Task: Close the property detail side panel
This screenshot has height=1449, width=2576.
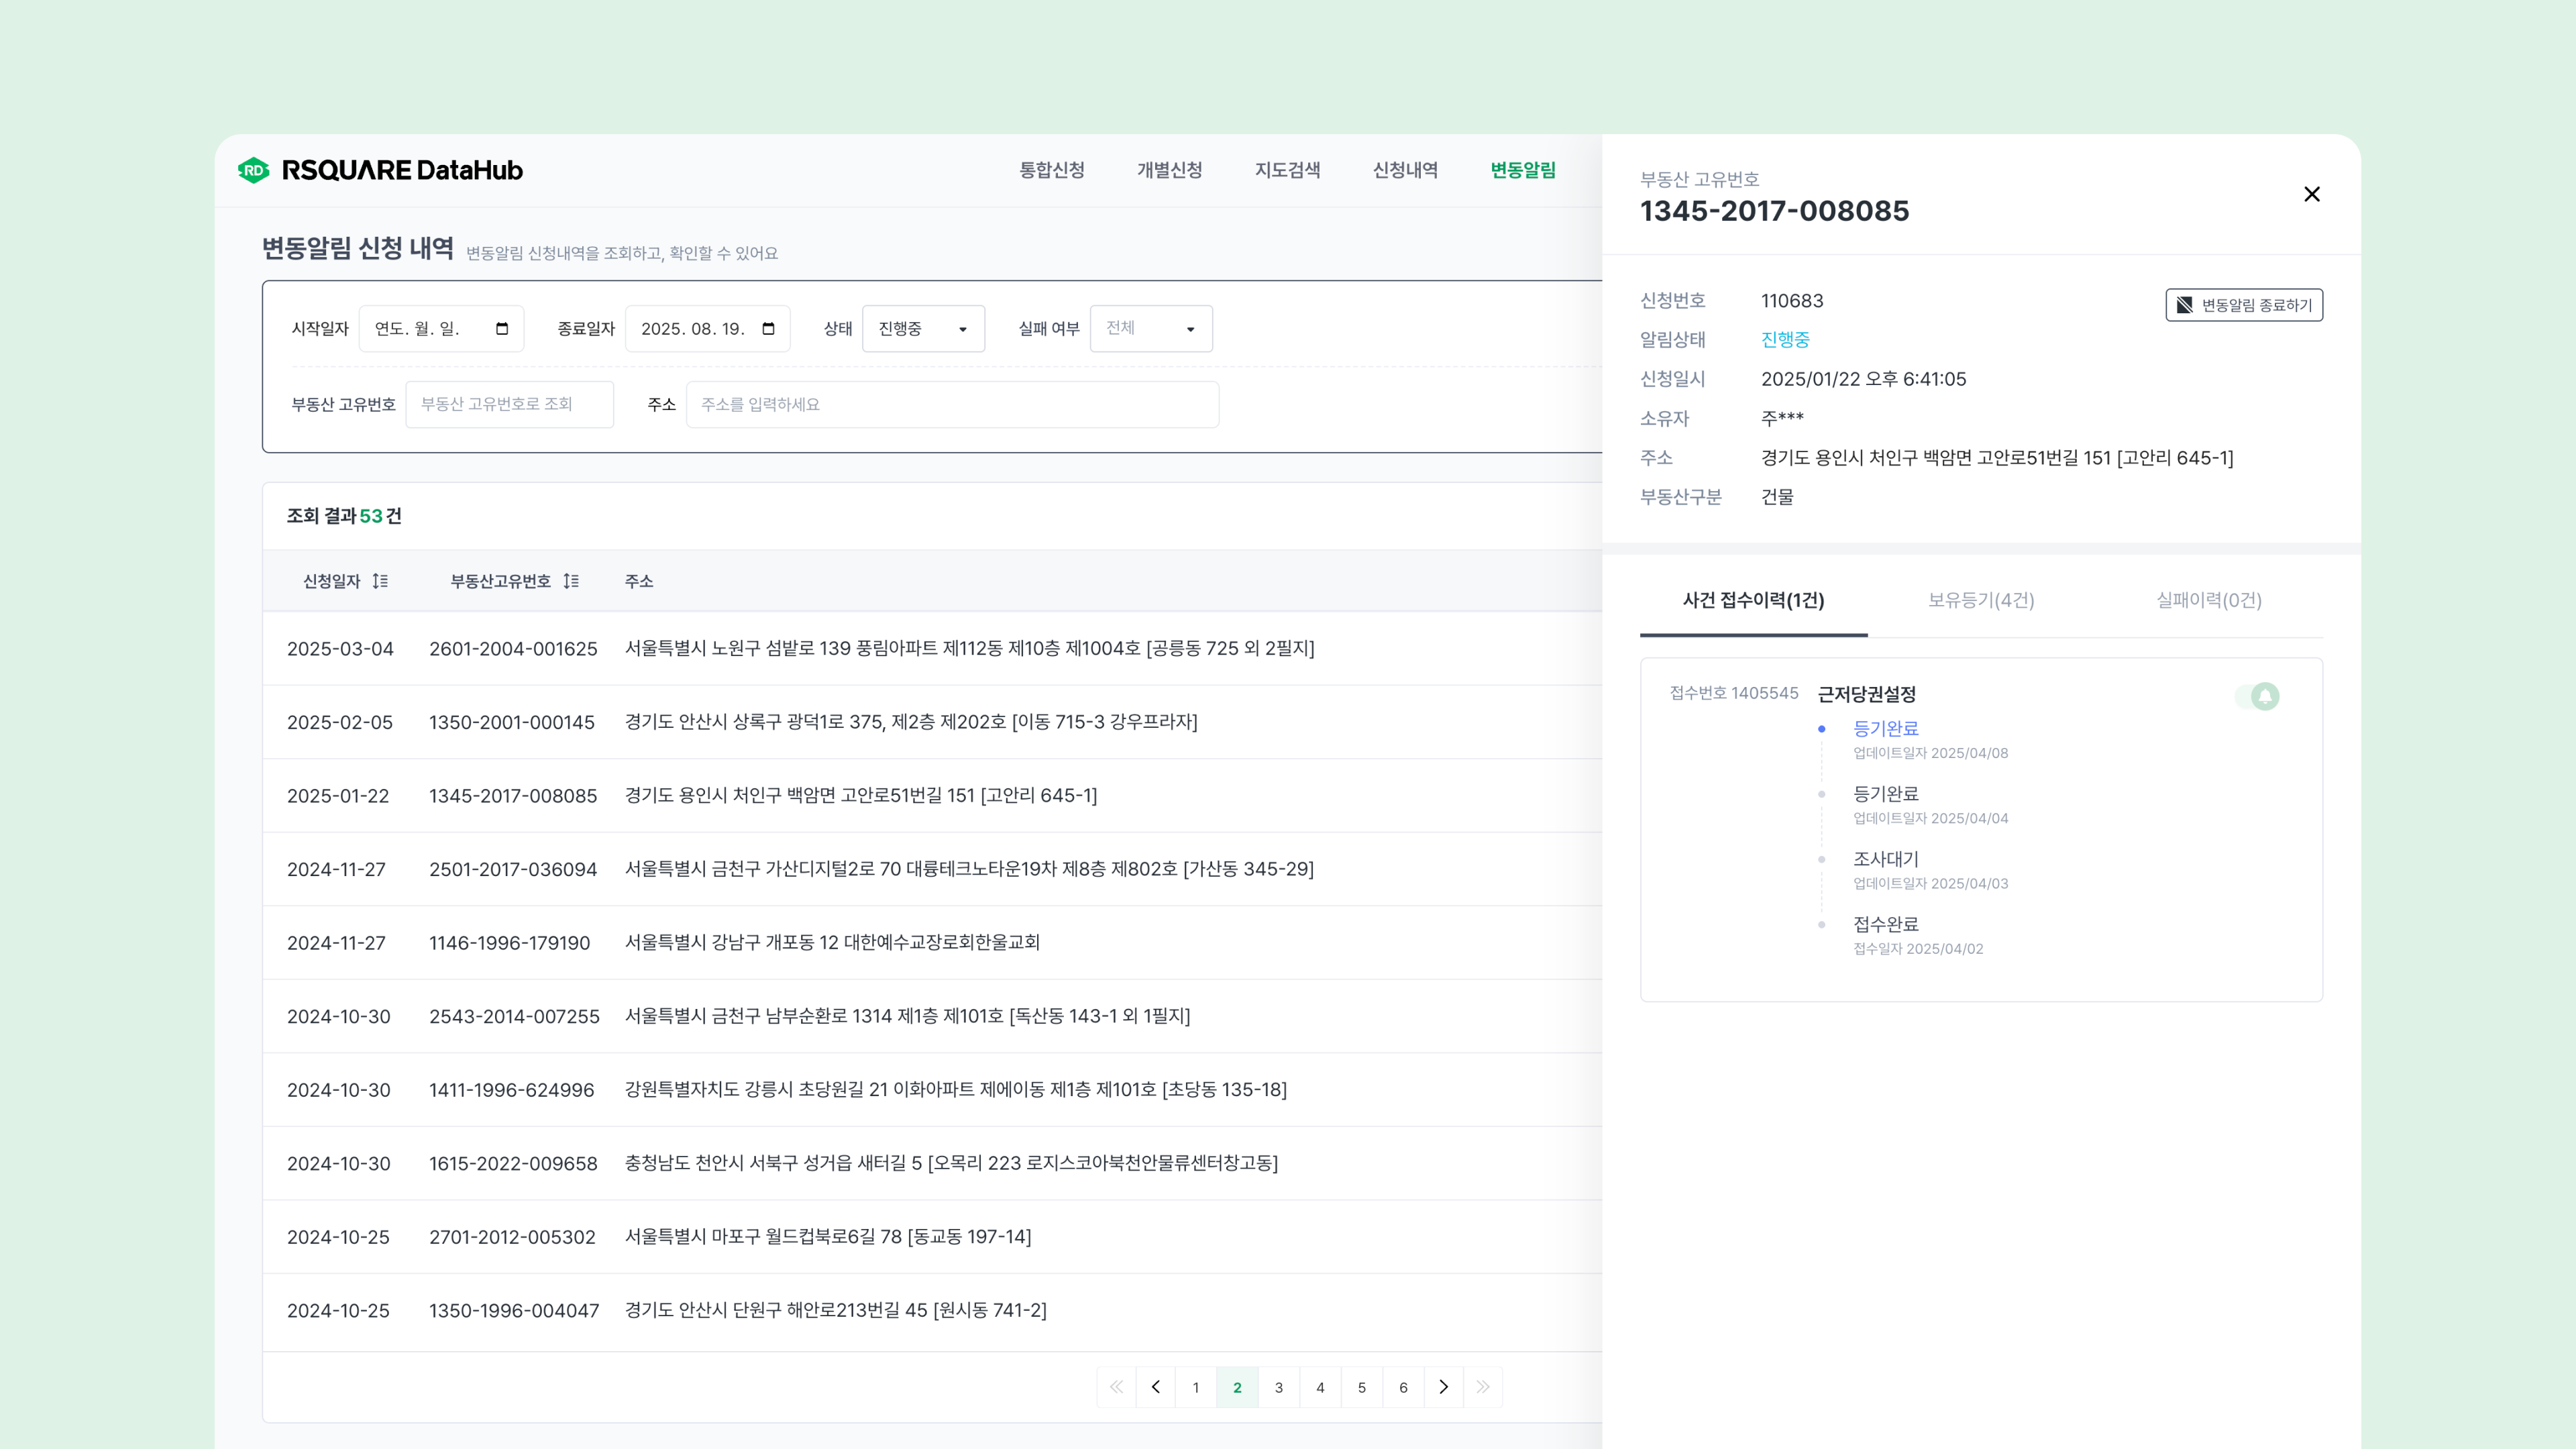Action: pos(2311,194)
